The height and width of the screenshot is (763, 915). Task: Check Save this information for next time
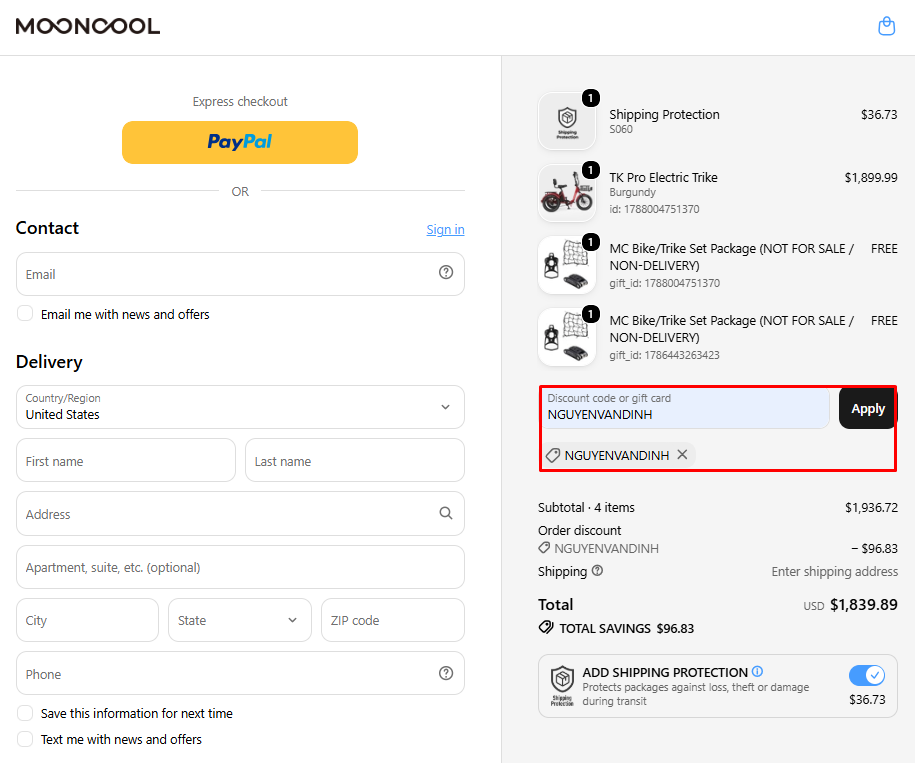(x=25, y=713)
